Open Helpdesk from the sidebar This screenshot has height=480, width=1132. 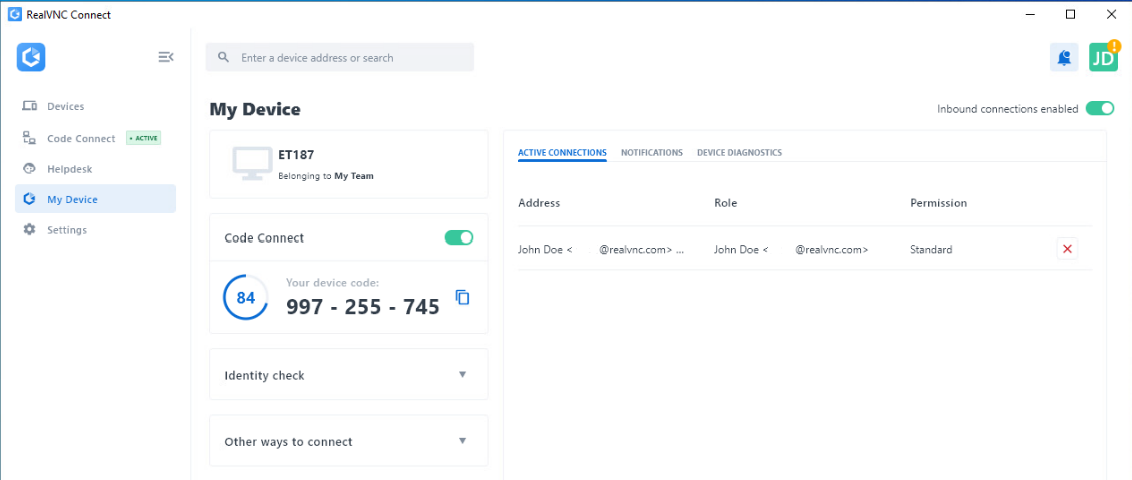69,169
